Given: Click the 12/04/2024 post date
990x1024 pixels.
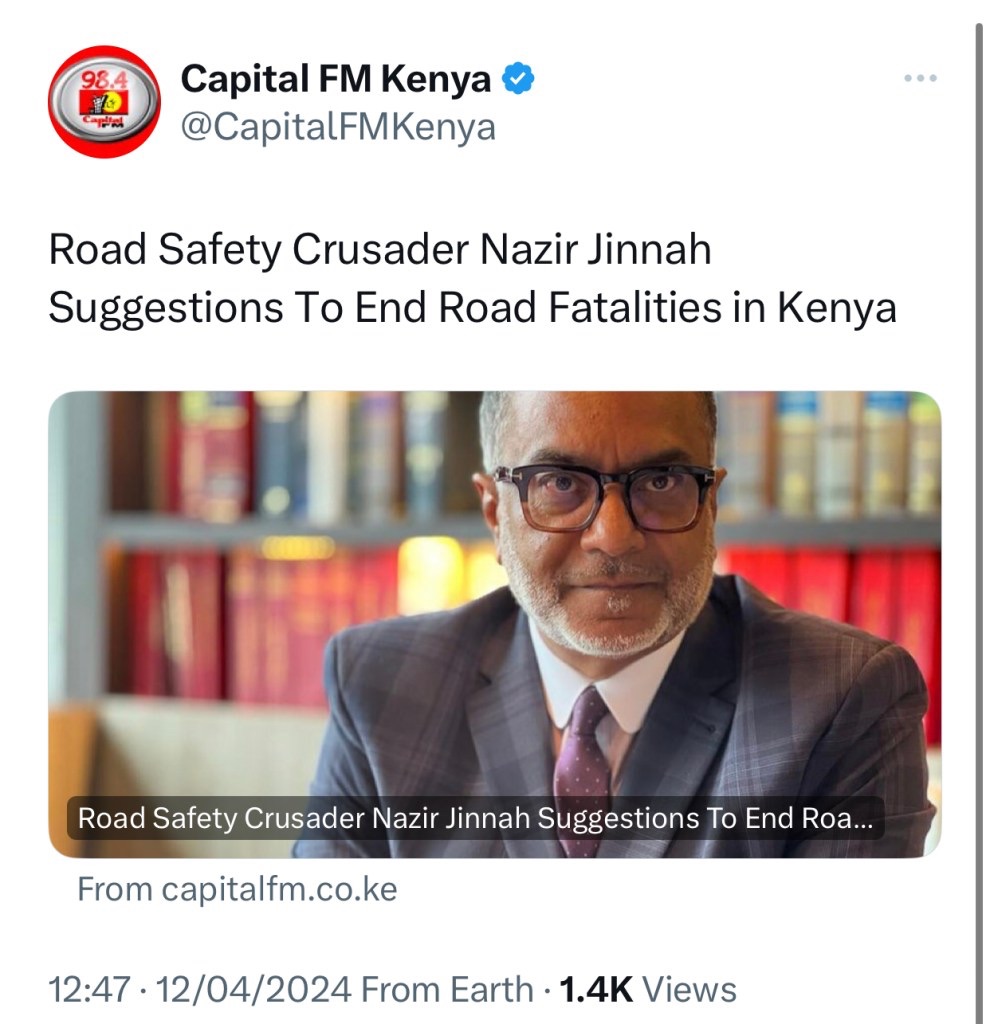Looking at the screenshot, I should 253,989.
